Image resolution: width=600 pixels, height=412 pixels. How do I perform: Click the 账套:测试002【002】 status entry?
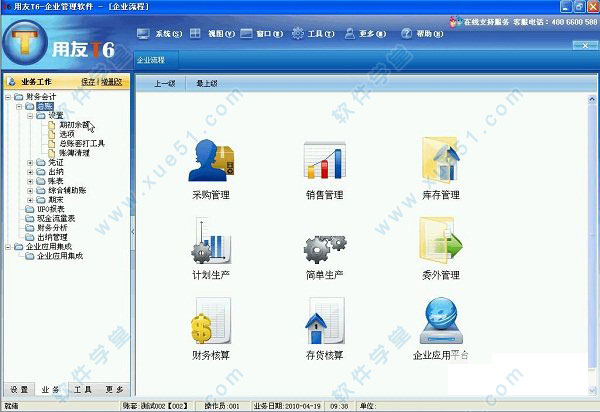point(155,406)
